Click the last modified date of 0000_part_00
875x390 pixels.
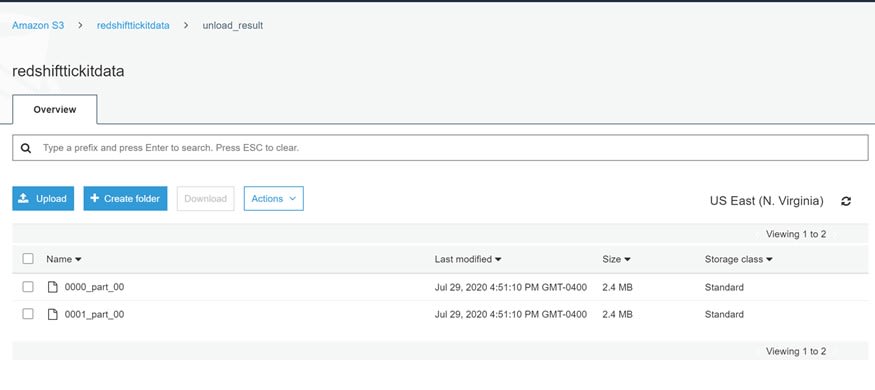[x=511, y=287]
